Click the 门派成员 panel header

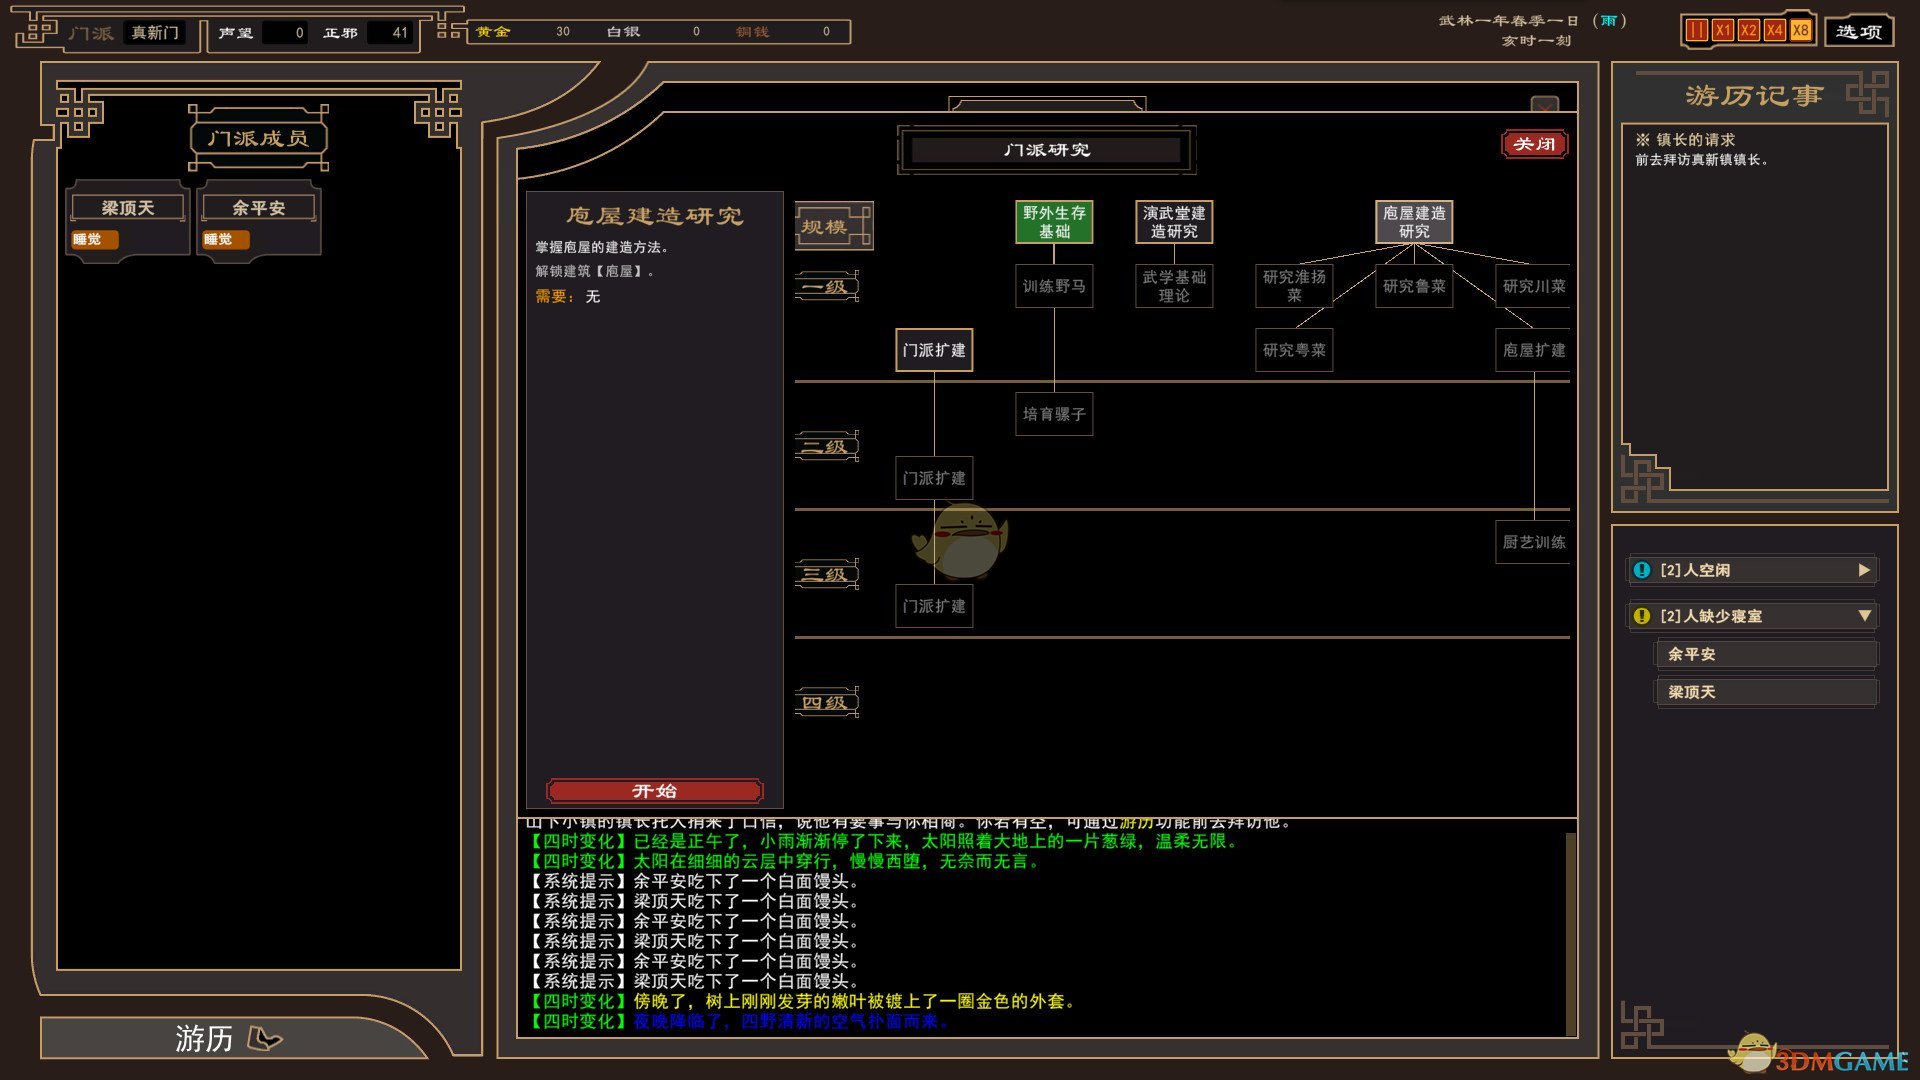point(258,138)
